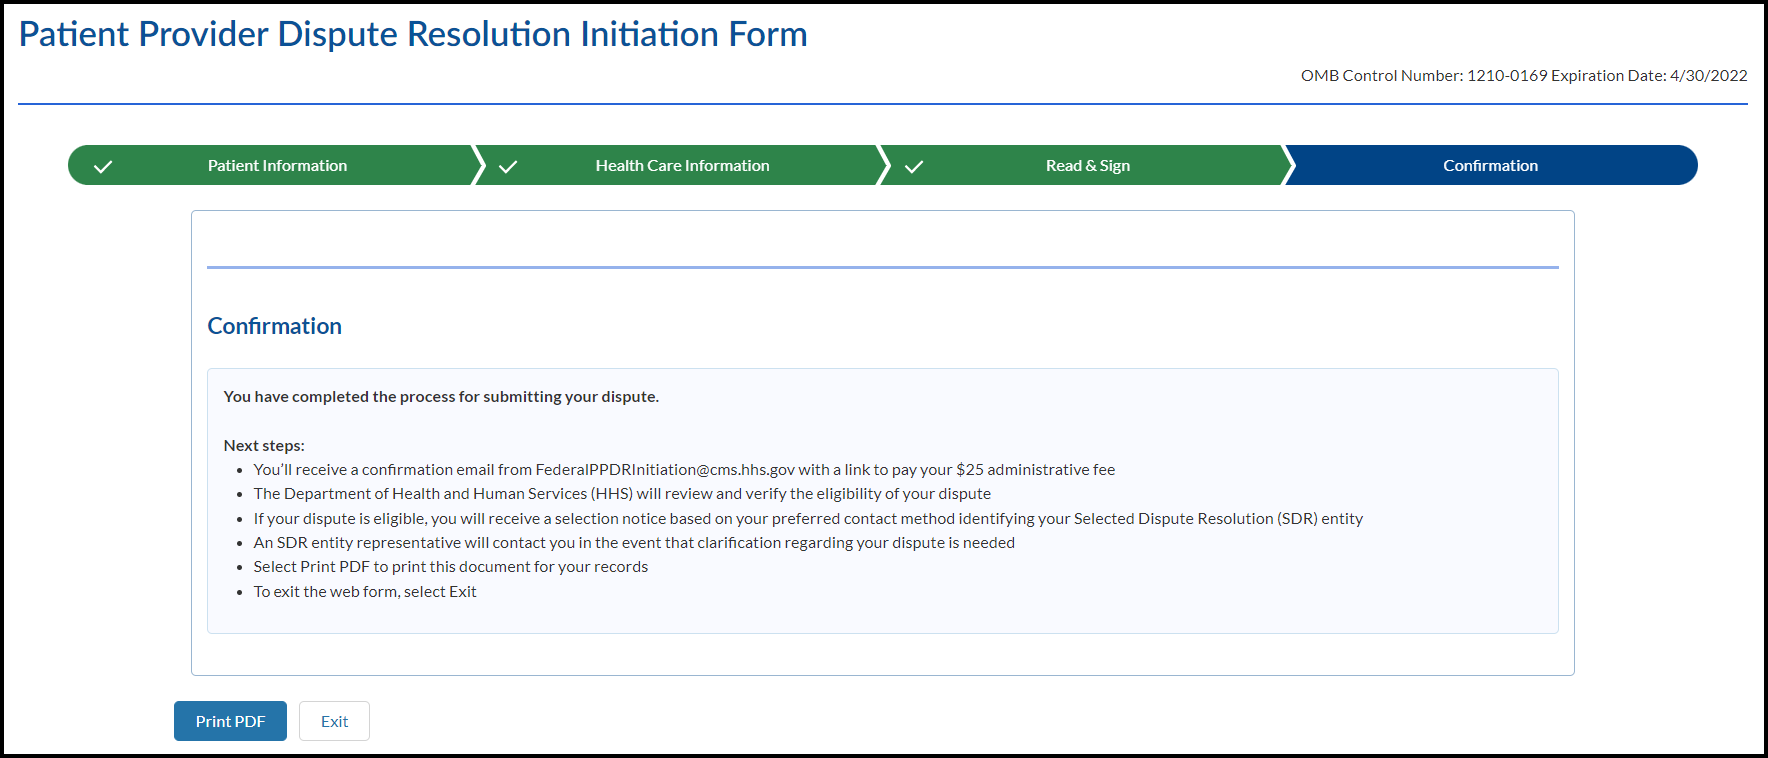Click the OMB Control Number expiration text
The image size is (1768, 758).
(1523, 76)
